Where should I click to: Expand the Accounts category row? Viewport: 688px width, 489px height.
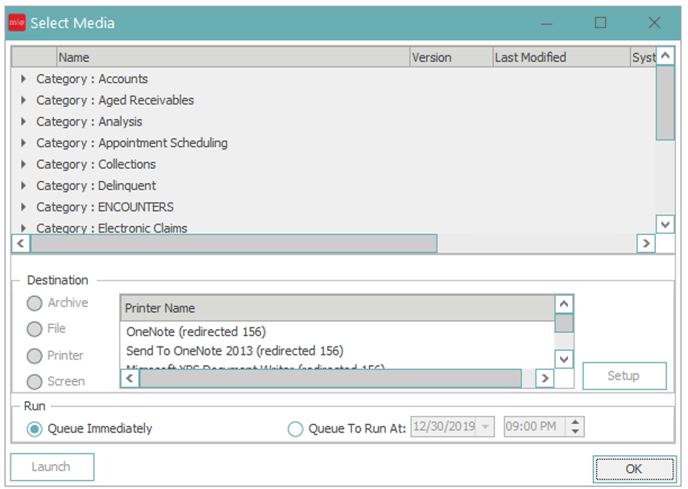point(23,79)
